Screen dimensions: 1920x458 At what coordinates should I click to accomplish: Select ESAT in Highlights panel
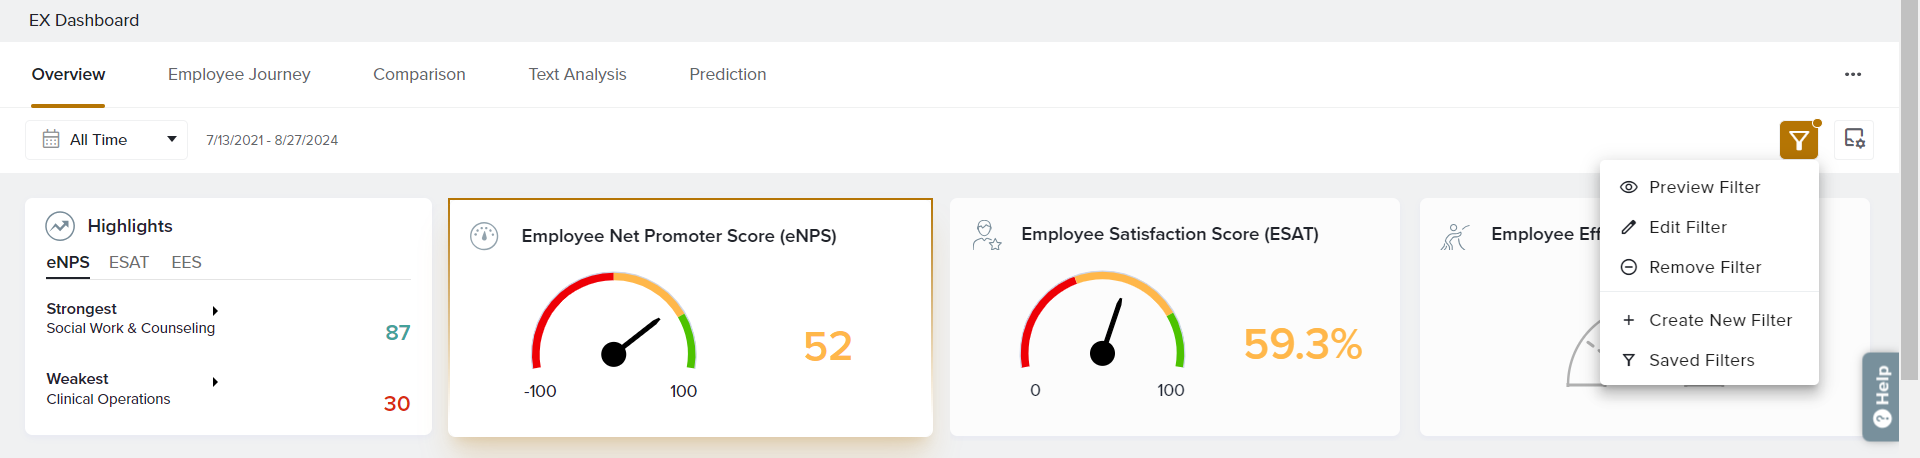(128, 262)
